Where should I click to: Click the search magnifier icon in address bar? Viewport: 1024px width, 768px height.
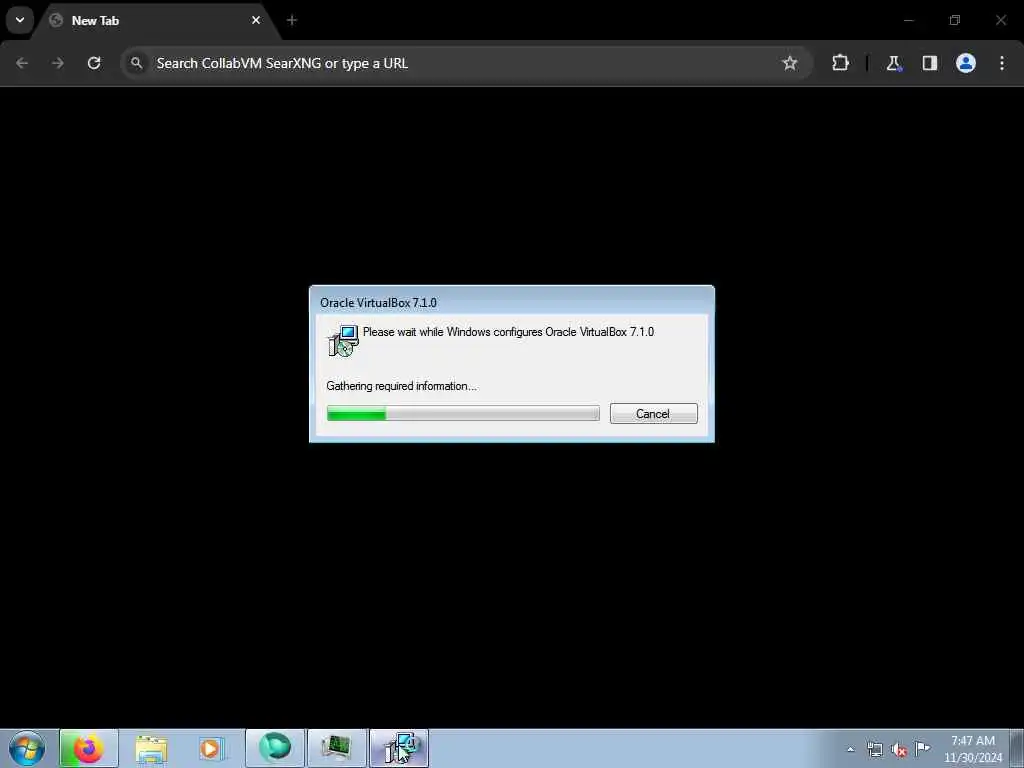click(136, 63)
